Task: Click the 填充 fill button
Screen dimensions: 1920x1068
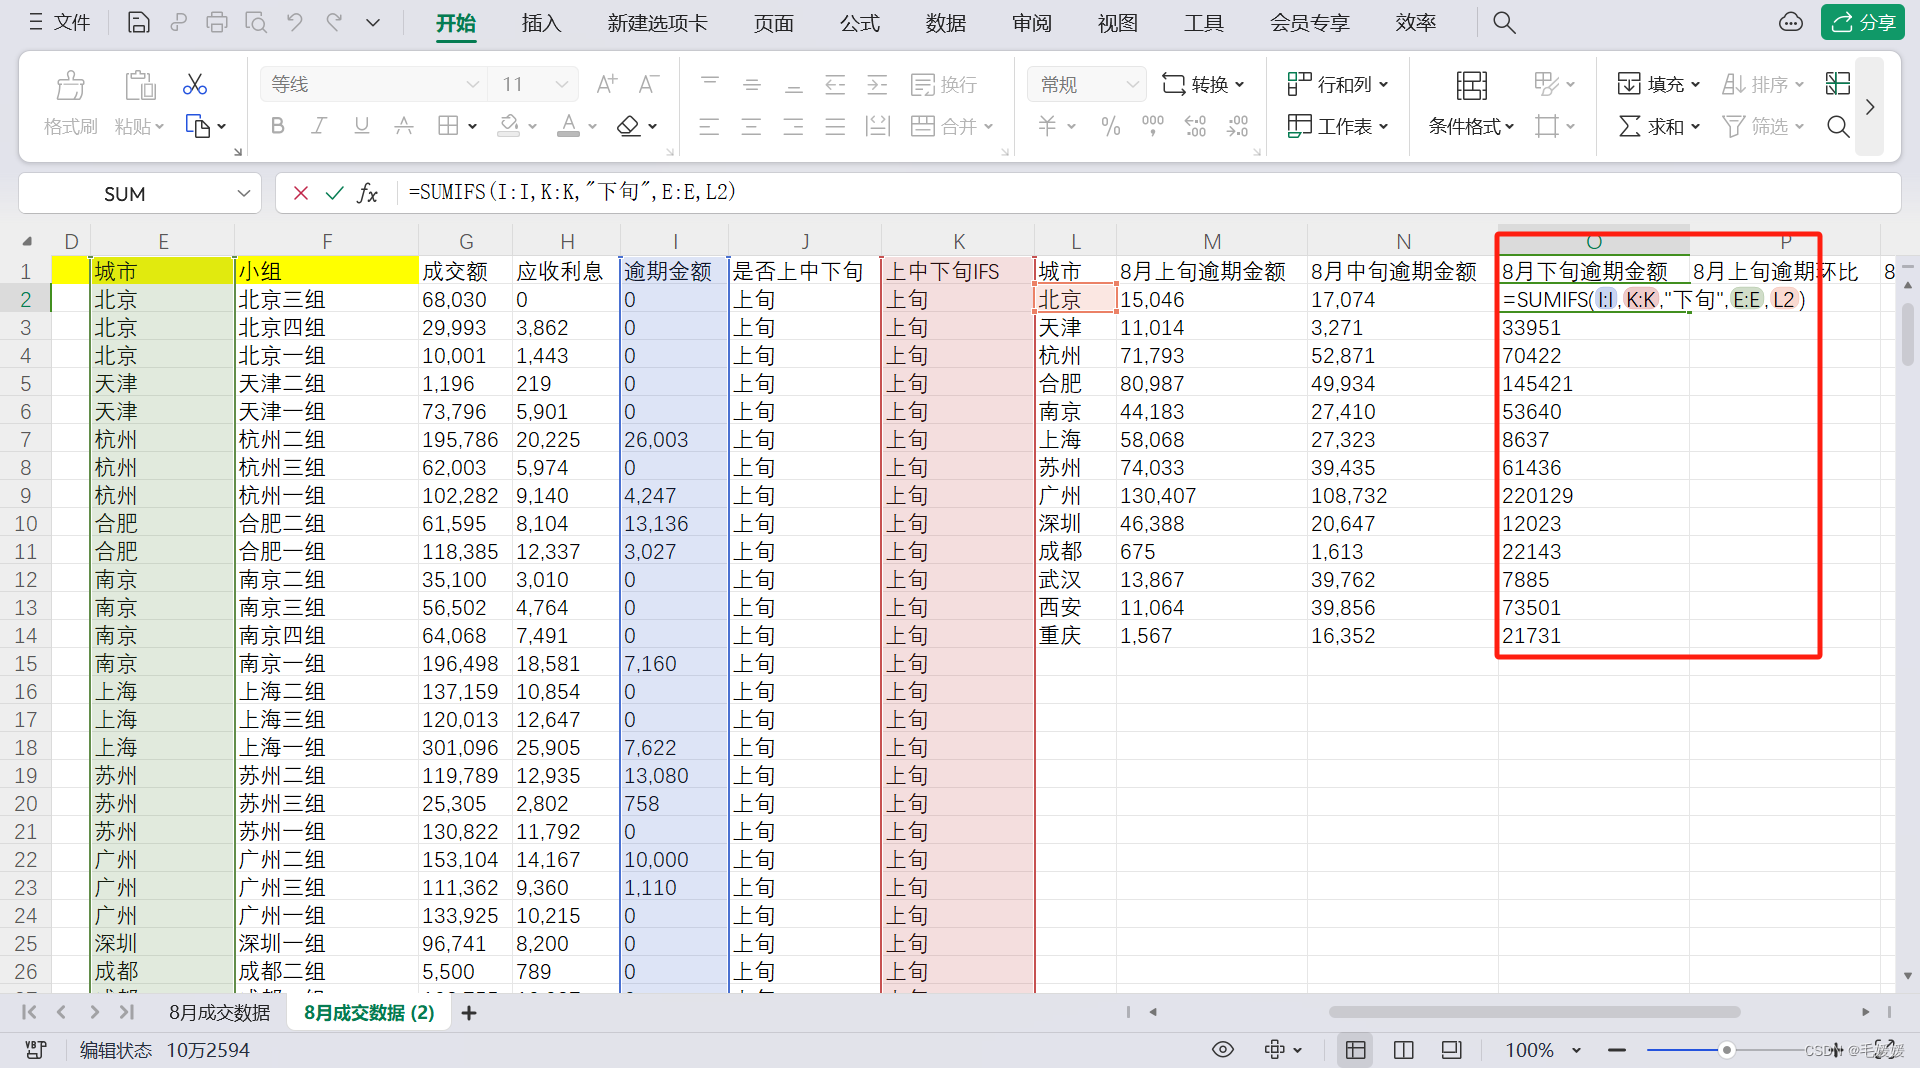Action: point(1658,85)
